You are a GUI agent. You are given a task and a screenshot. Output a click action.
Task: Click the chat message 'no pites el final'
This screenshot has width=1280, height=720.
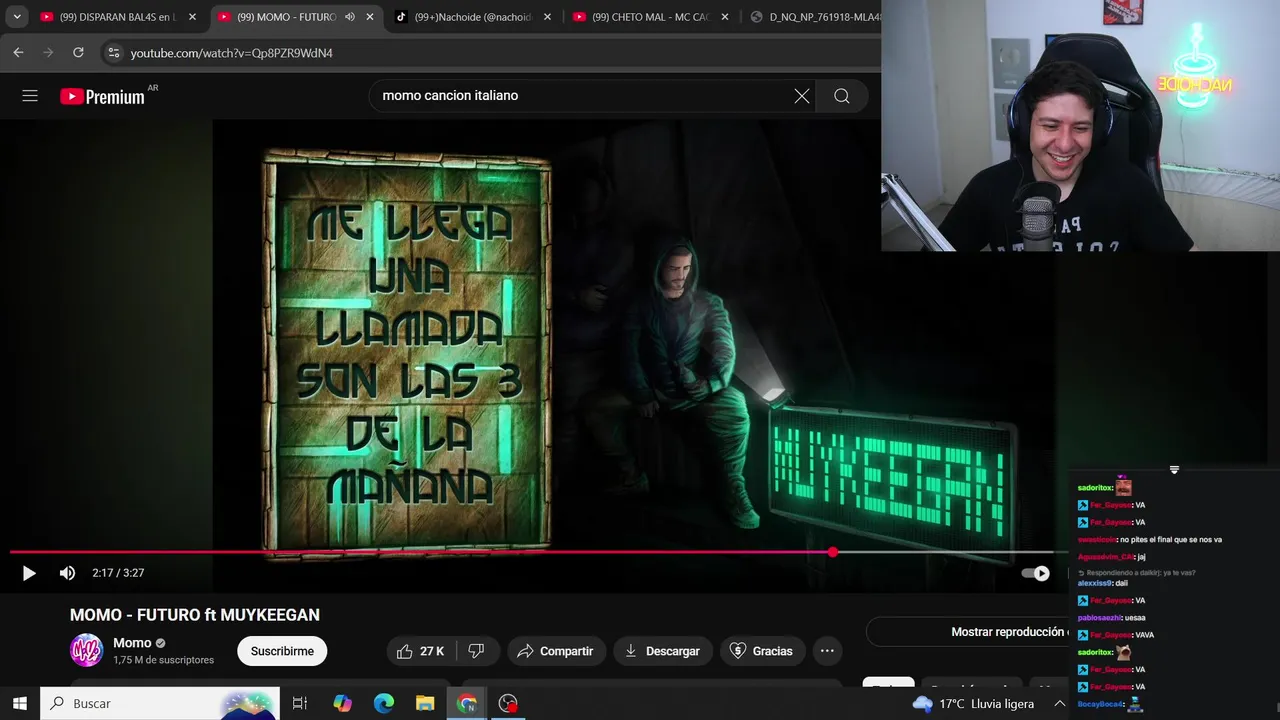coord(1150,540)
